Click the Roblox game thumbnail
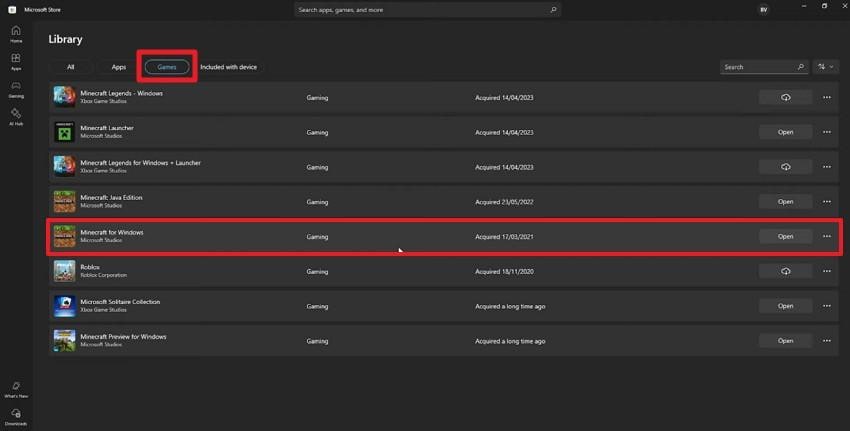 coord(64,271)
